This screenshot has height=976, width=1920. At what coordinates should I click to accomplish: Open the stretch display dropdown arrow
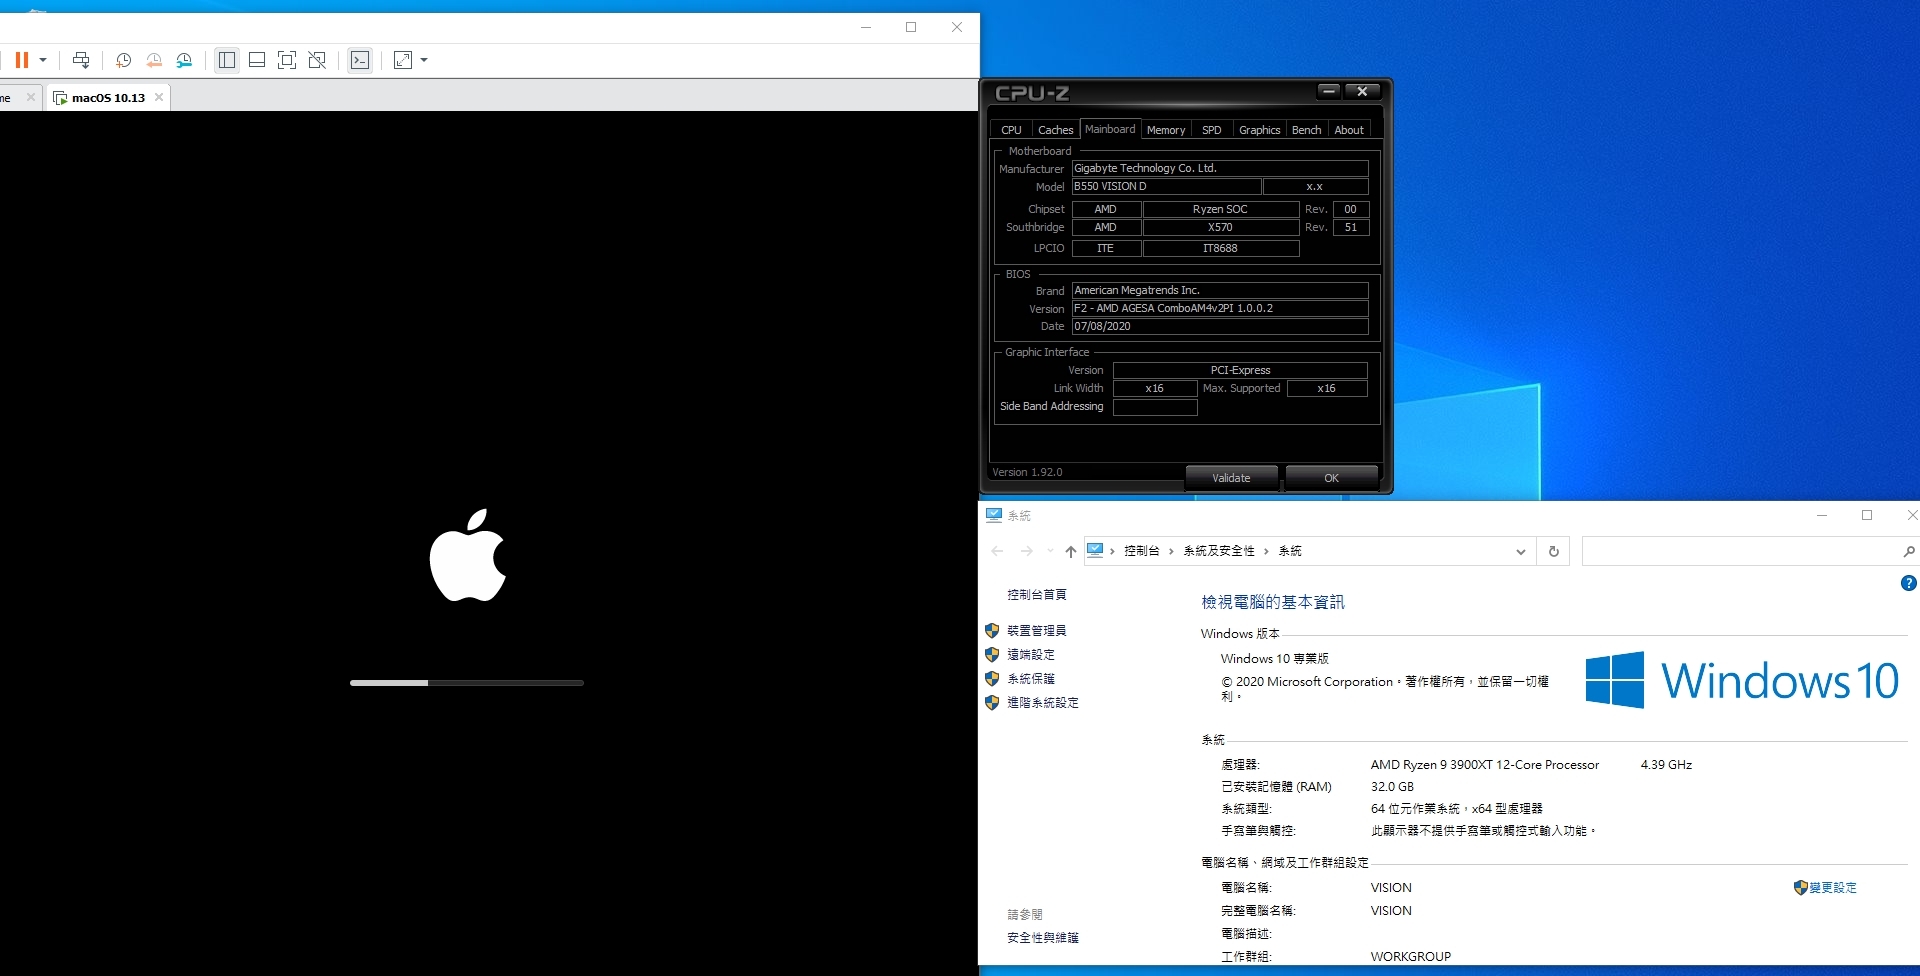tap(424, 60)
